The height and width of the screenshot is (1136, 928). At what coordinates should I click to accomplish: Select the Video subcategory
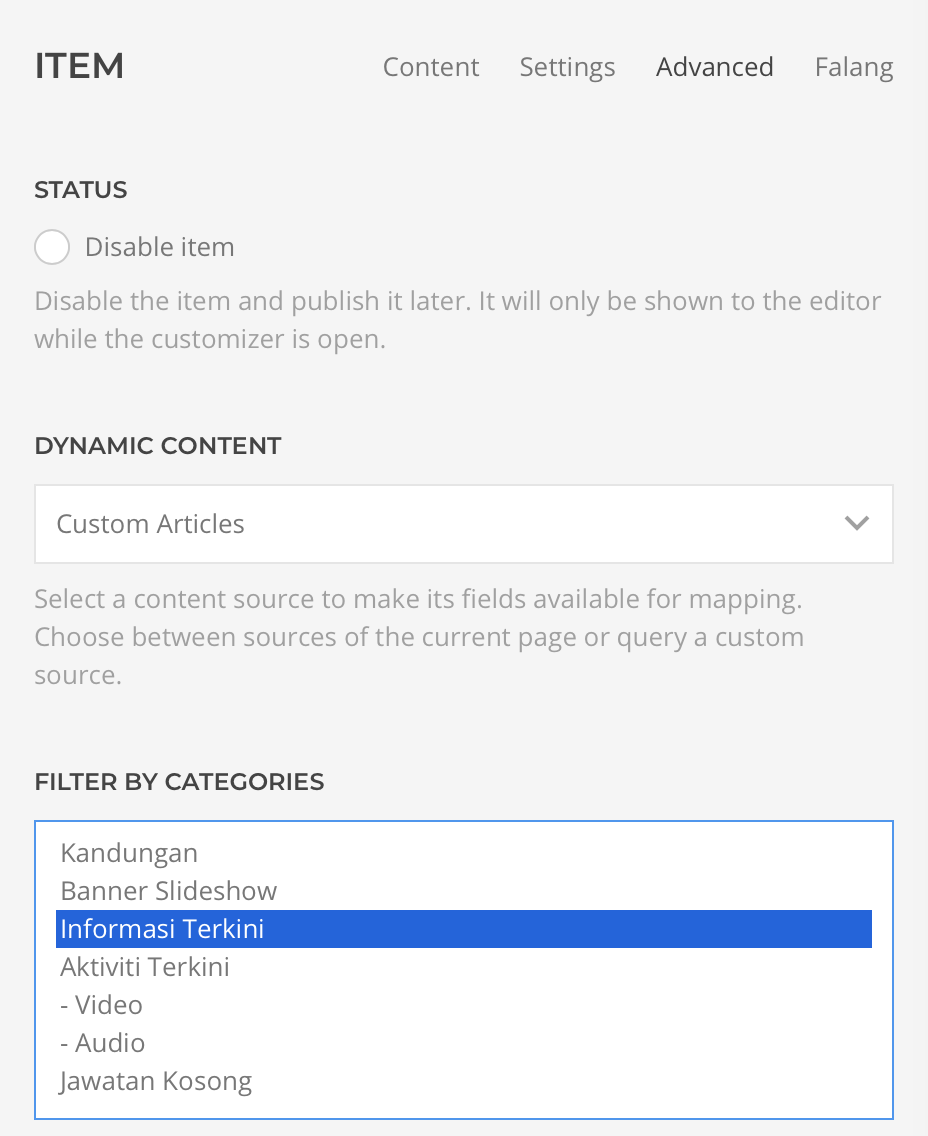click(x=101, y=1005)
